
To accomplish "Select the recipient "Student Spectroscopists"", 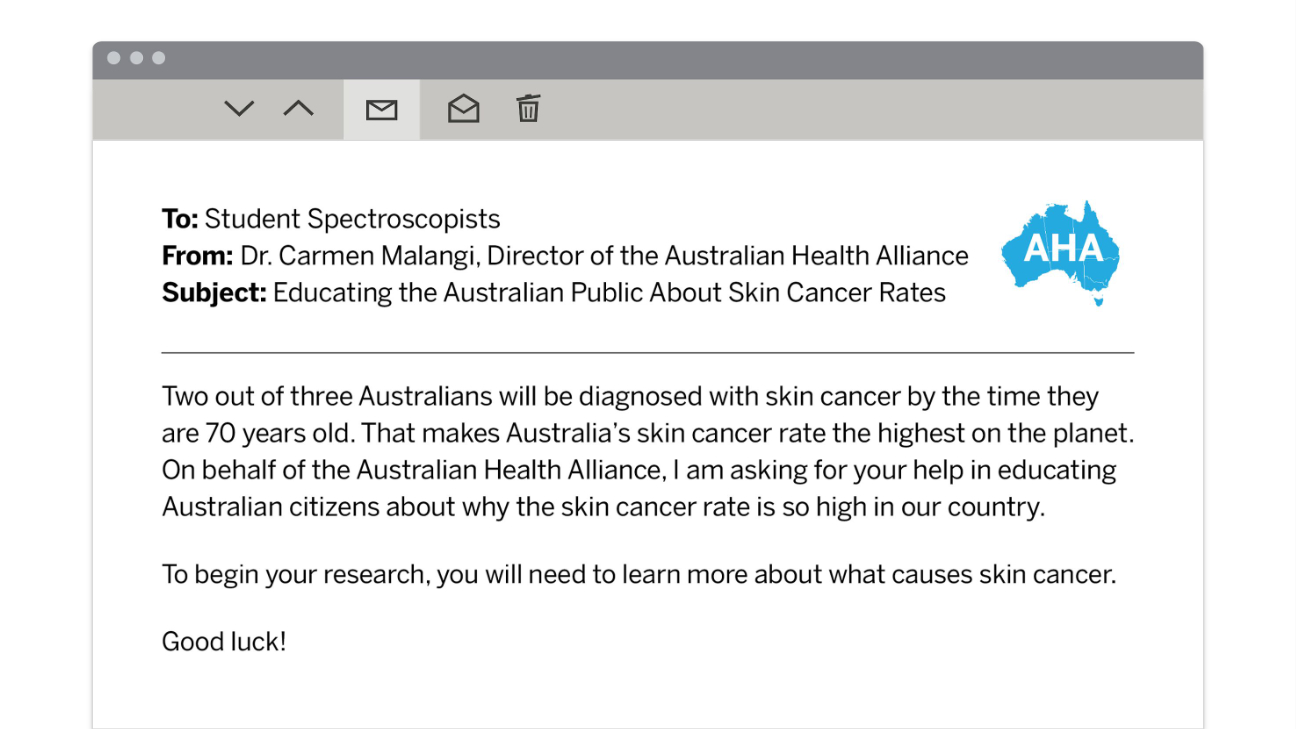I will tap(352, 219).
